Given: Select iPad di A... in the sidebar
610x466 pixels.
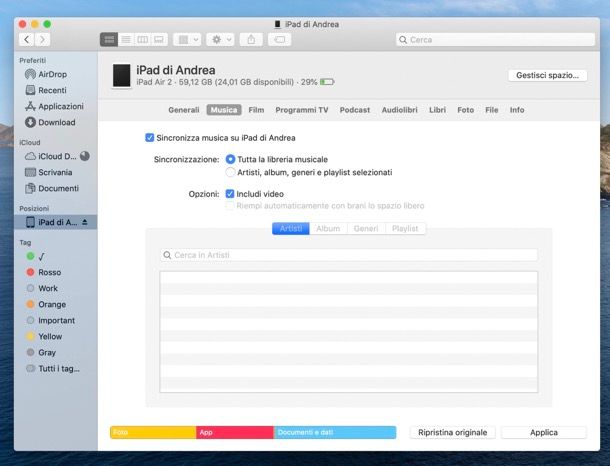Looking at the screenshot, I should click(x=56, y=222).
